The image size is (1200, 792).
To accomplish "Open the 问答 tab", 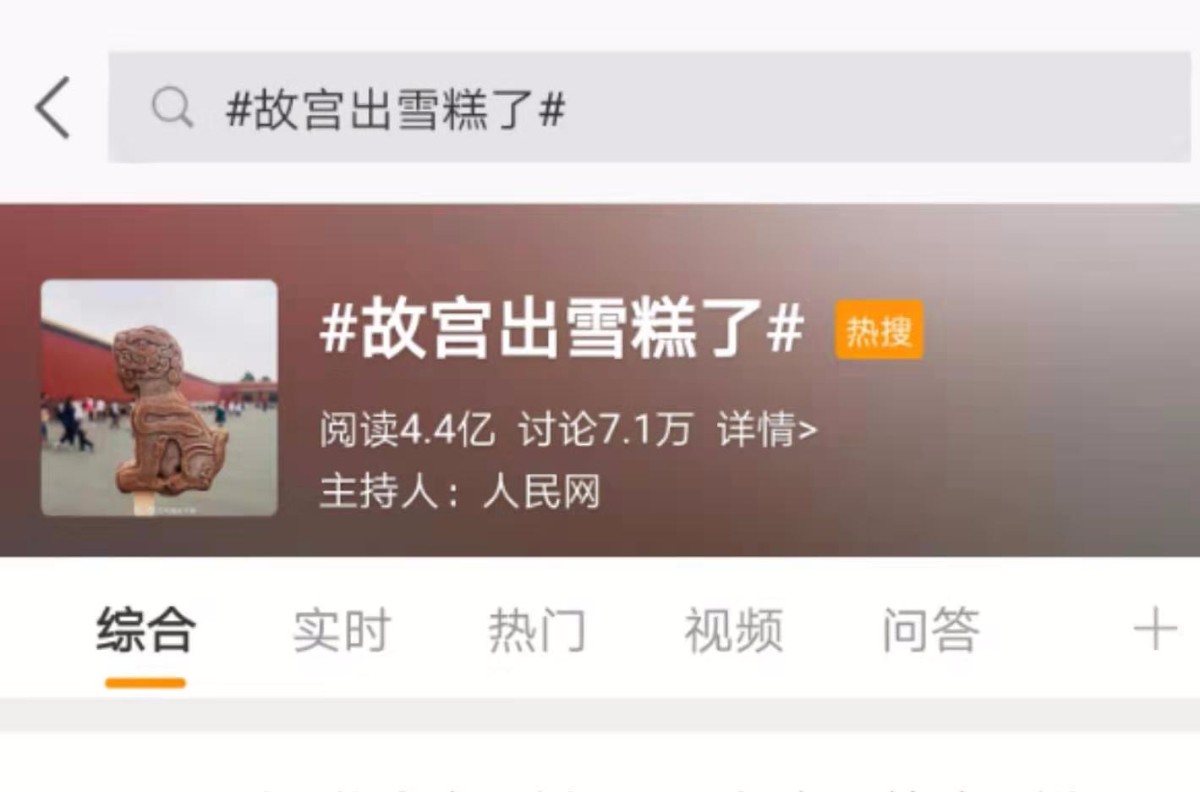I will (931, 630).
